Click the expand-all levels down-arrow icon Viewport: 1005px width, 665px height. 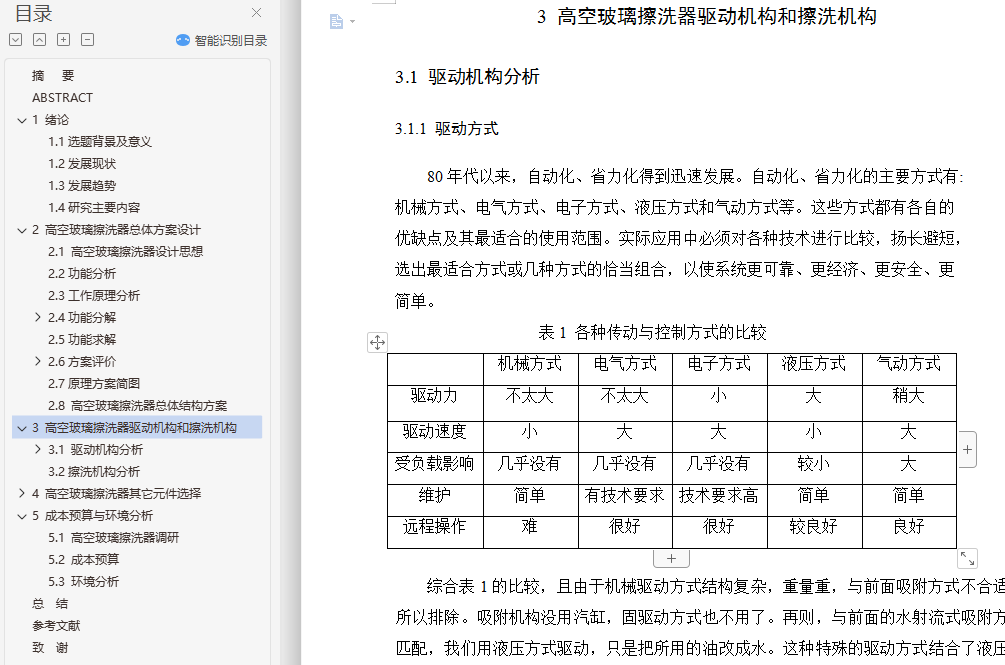16,40
